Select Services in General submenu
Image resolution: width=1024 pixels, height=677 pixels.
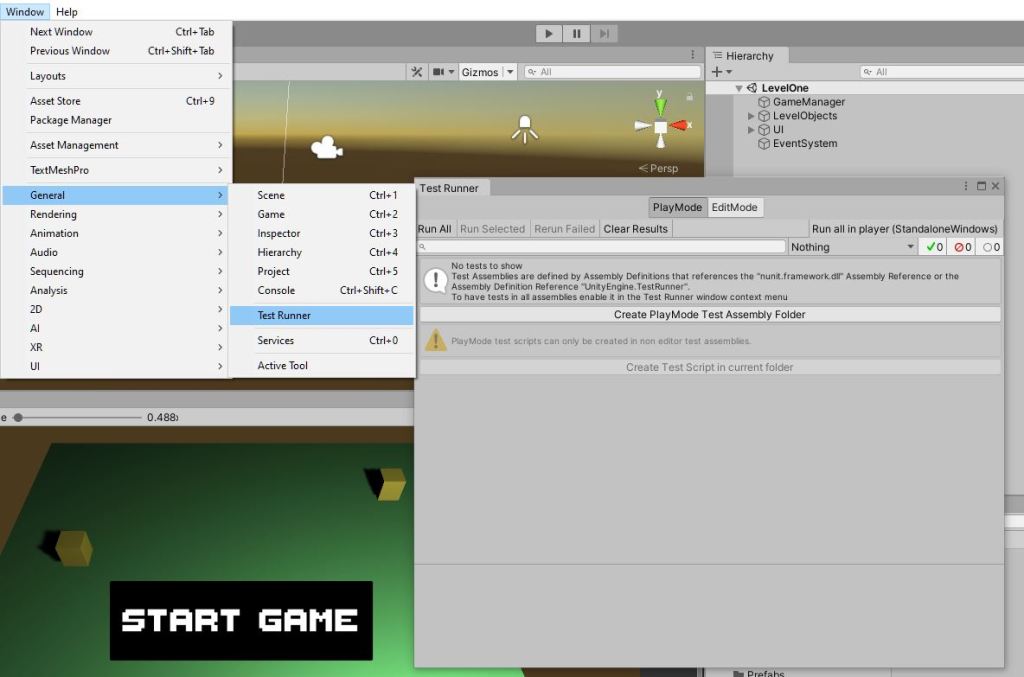(x=322, y=340)
